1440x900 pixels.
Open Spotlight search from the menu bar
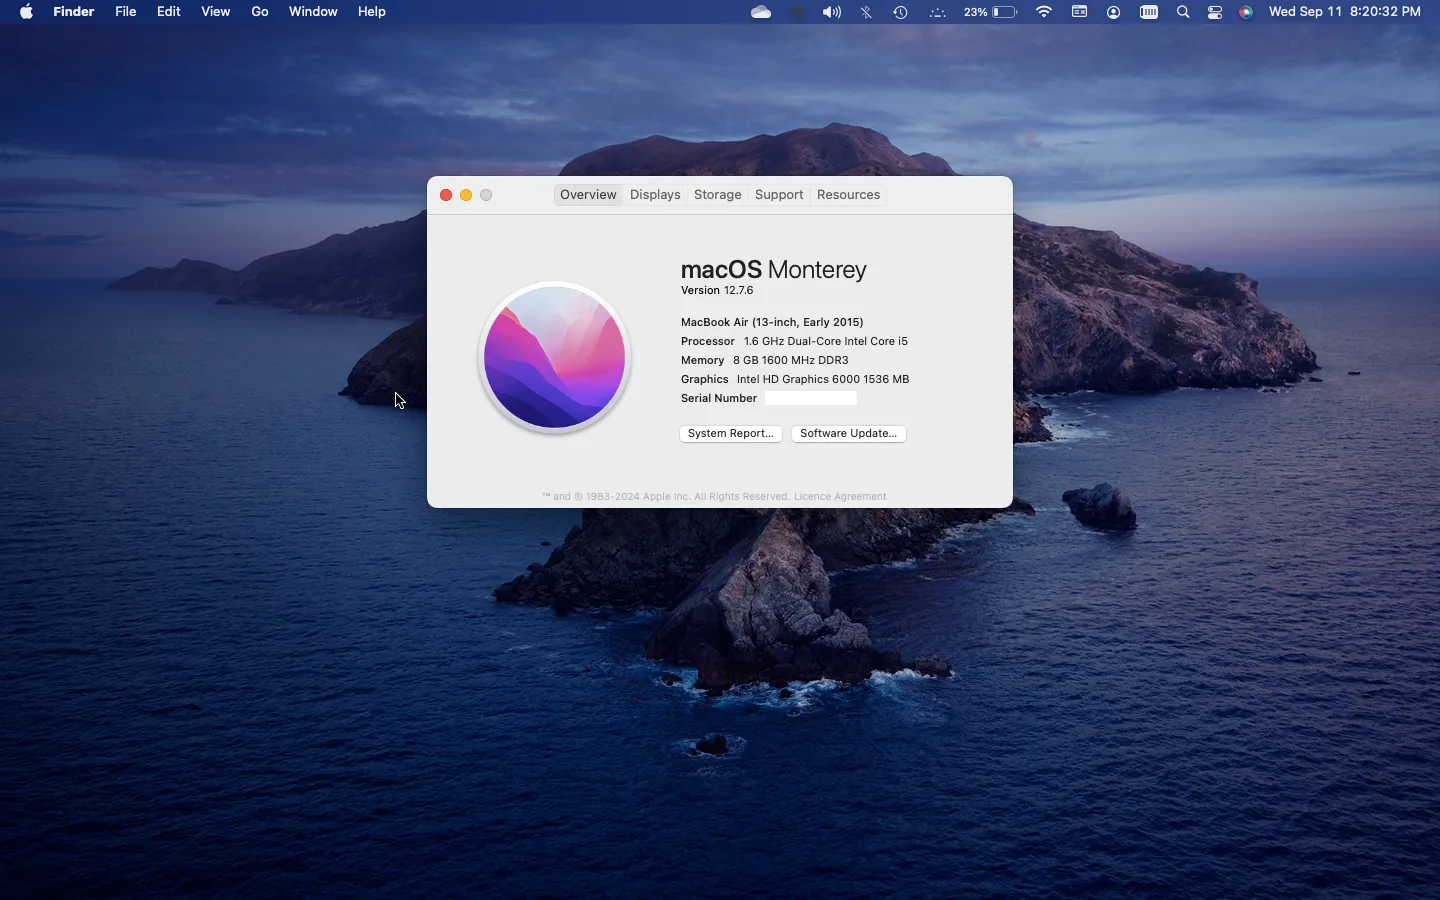[1184, 12]
